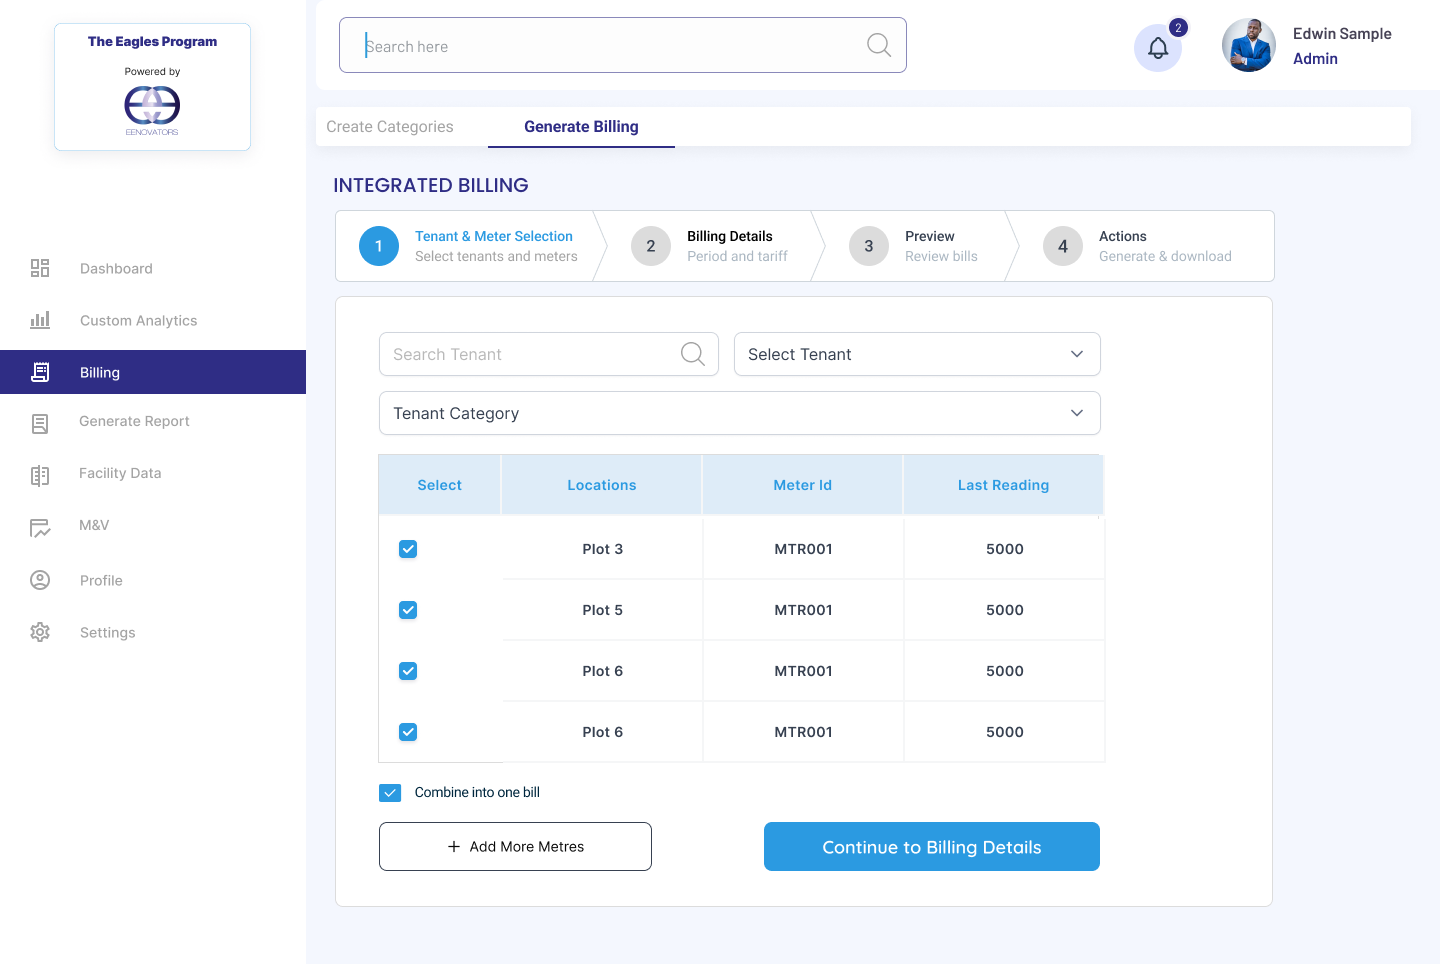Click the Locations column header
Viewport: 1440px width, 964px height.
602,485
